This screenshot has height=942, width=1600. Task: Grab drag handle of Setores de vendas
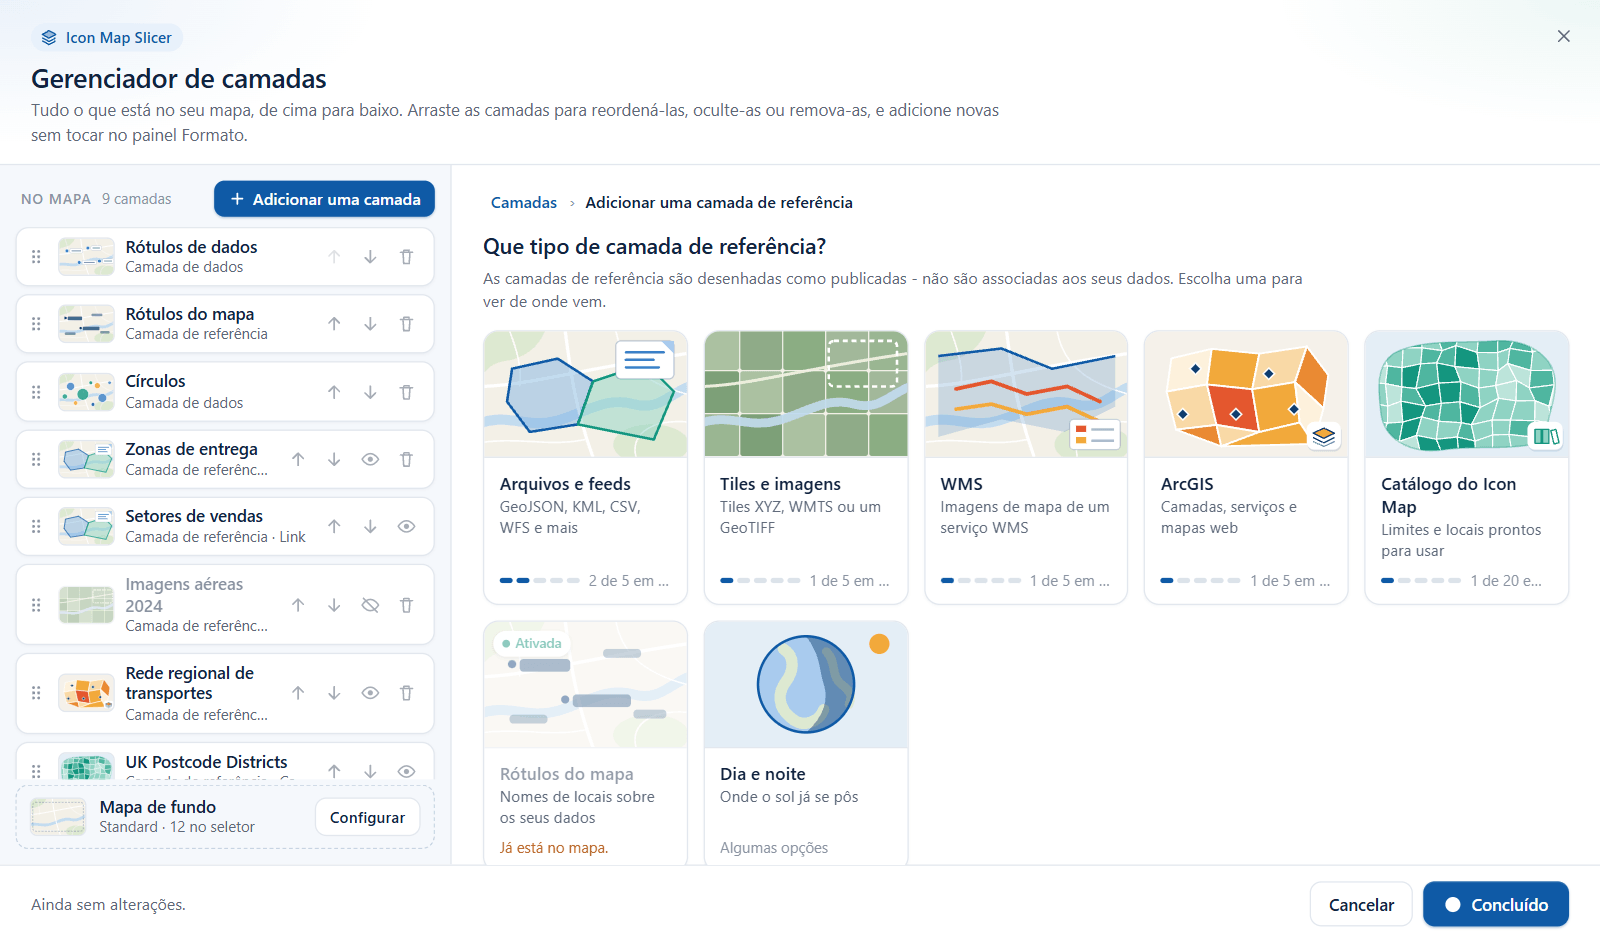tap(36, 526)
